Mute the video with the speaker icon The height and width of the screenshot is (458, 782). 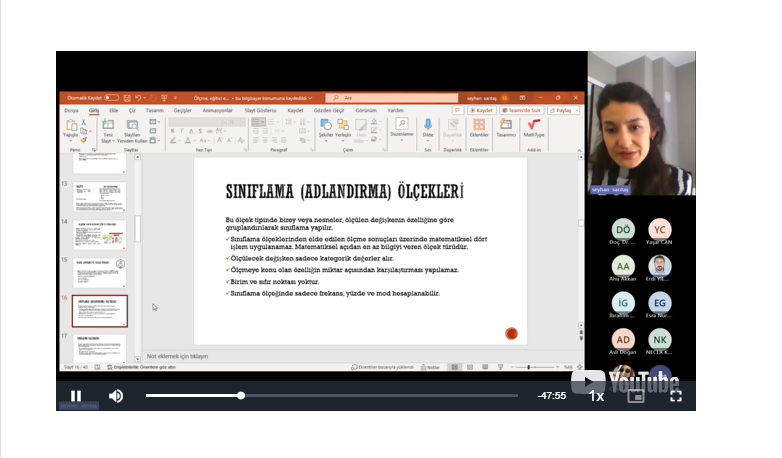[116, 396]
